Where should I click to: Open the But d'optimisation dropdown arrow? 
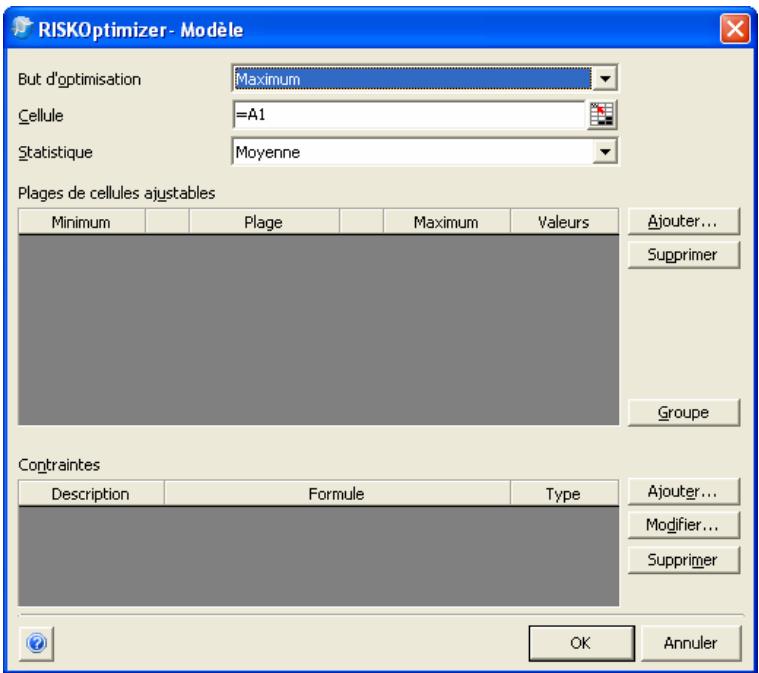point(605,78)
